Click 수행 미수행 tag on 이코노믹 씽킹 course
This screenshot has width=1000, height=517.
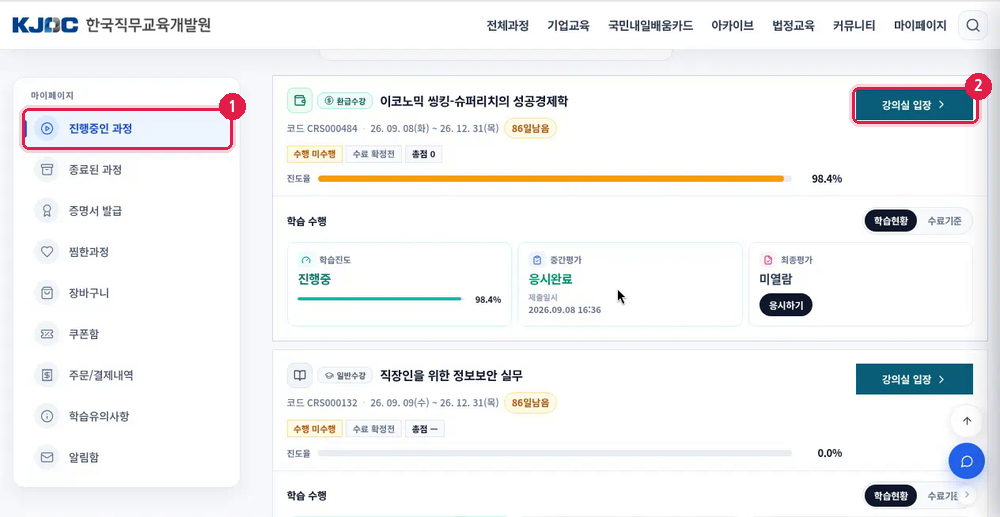[x=315, y=154]
